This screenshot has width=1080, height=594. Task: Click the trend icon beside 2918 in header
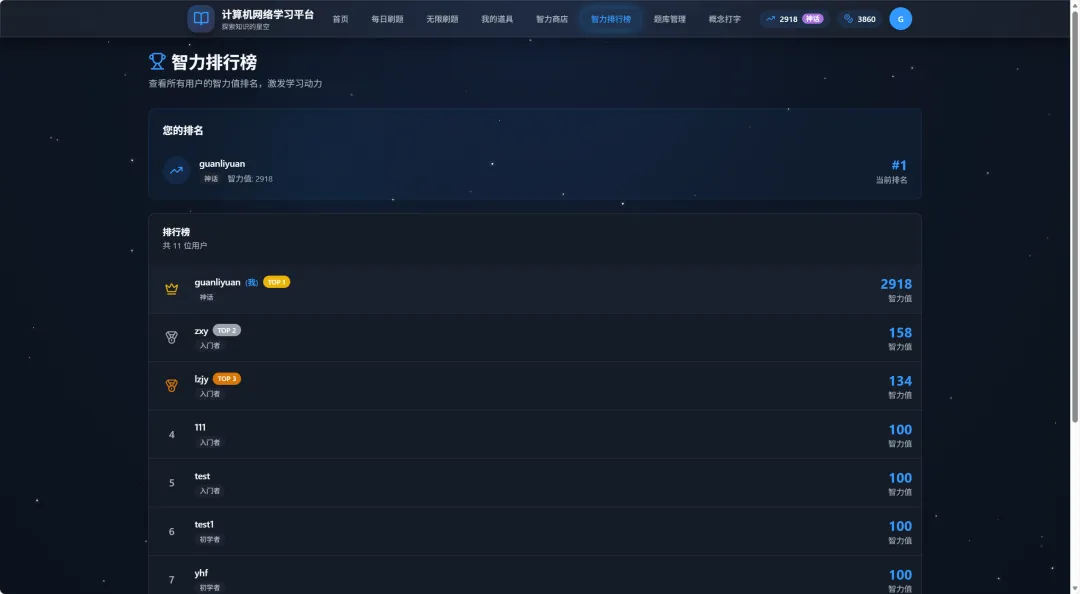770,19
